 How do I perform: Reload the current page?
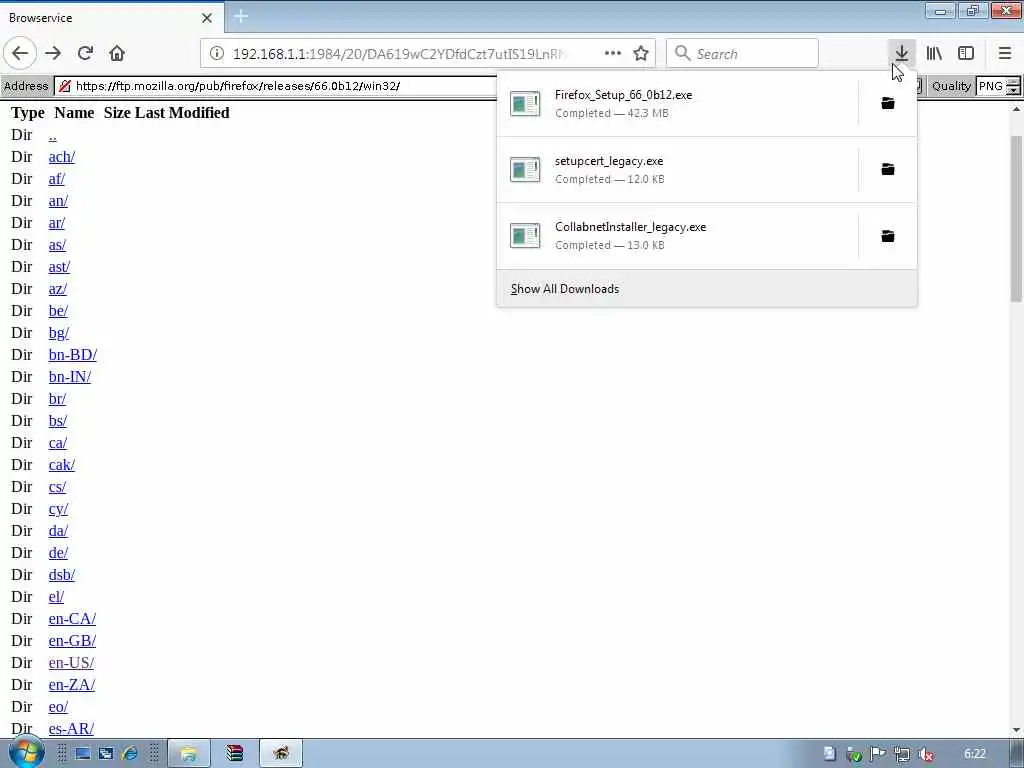(85, 53)
